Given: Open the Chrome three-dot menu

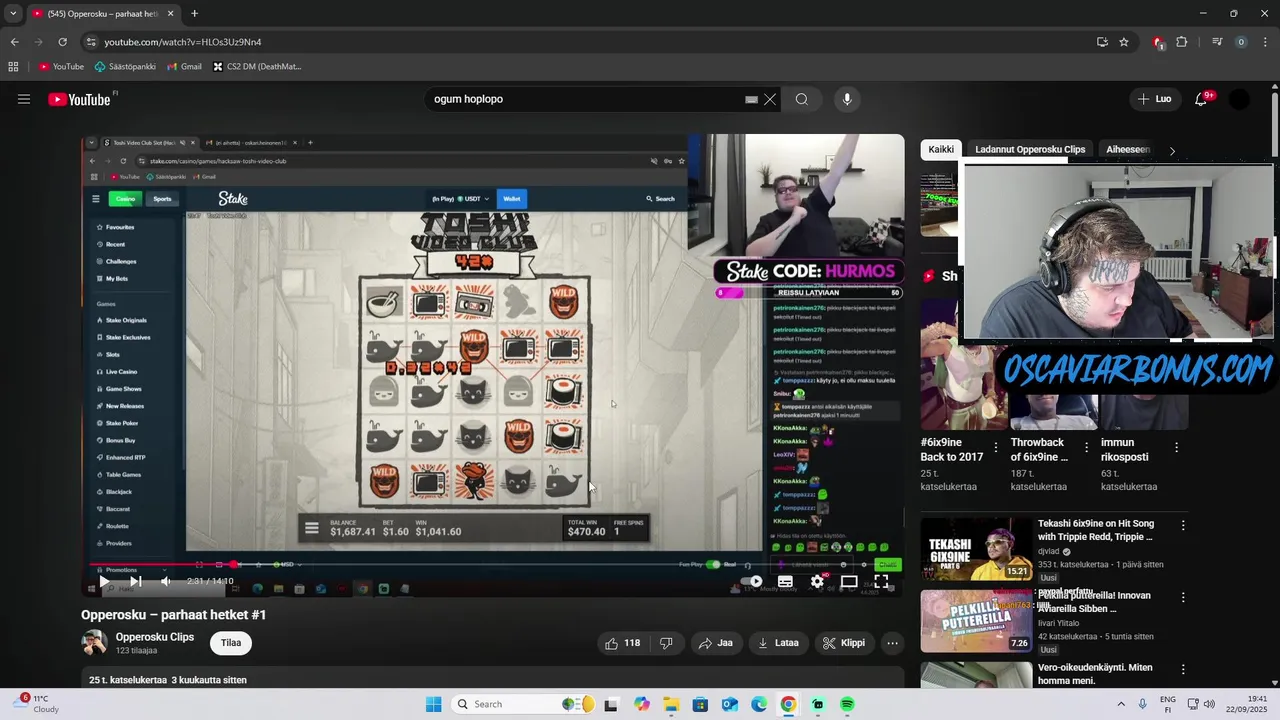Looking at the screenshot, I should [x=1265, y=42].
